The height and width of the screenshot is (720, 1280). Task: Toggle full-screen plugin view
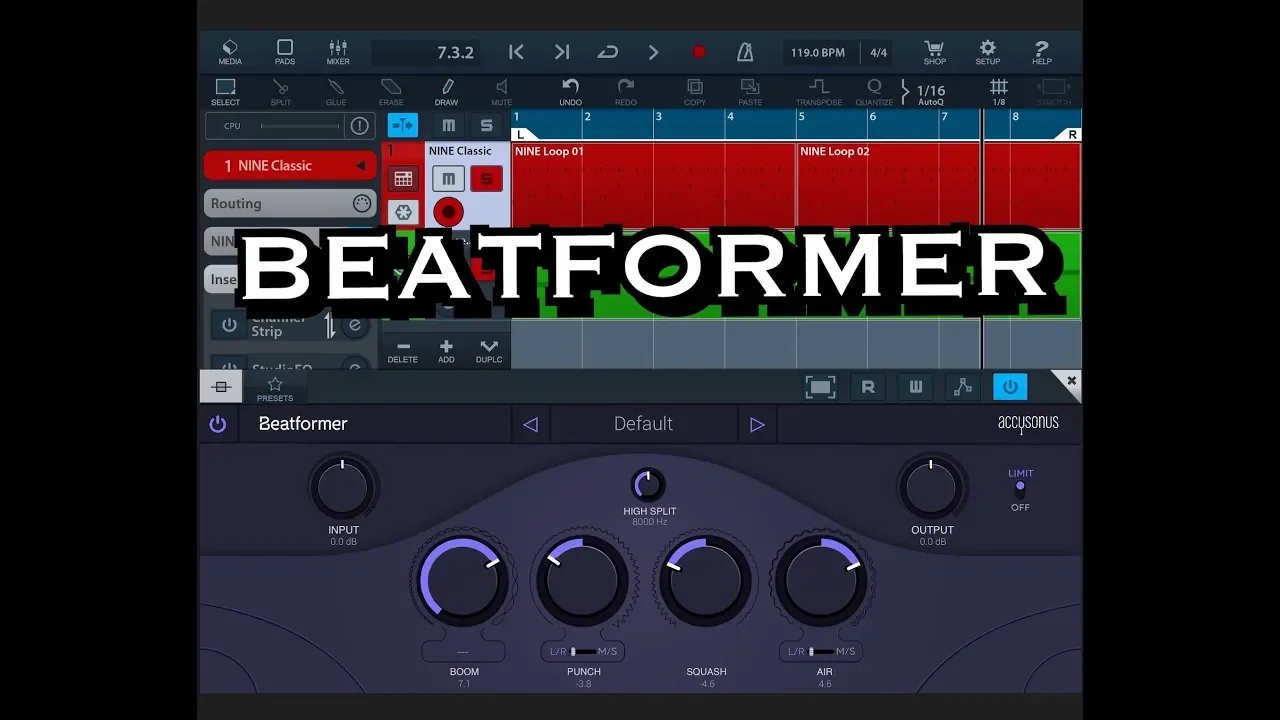coord(820,387)
